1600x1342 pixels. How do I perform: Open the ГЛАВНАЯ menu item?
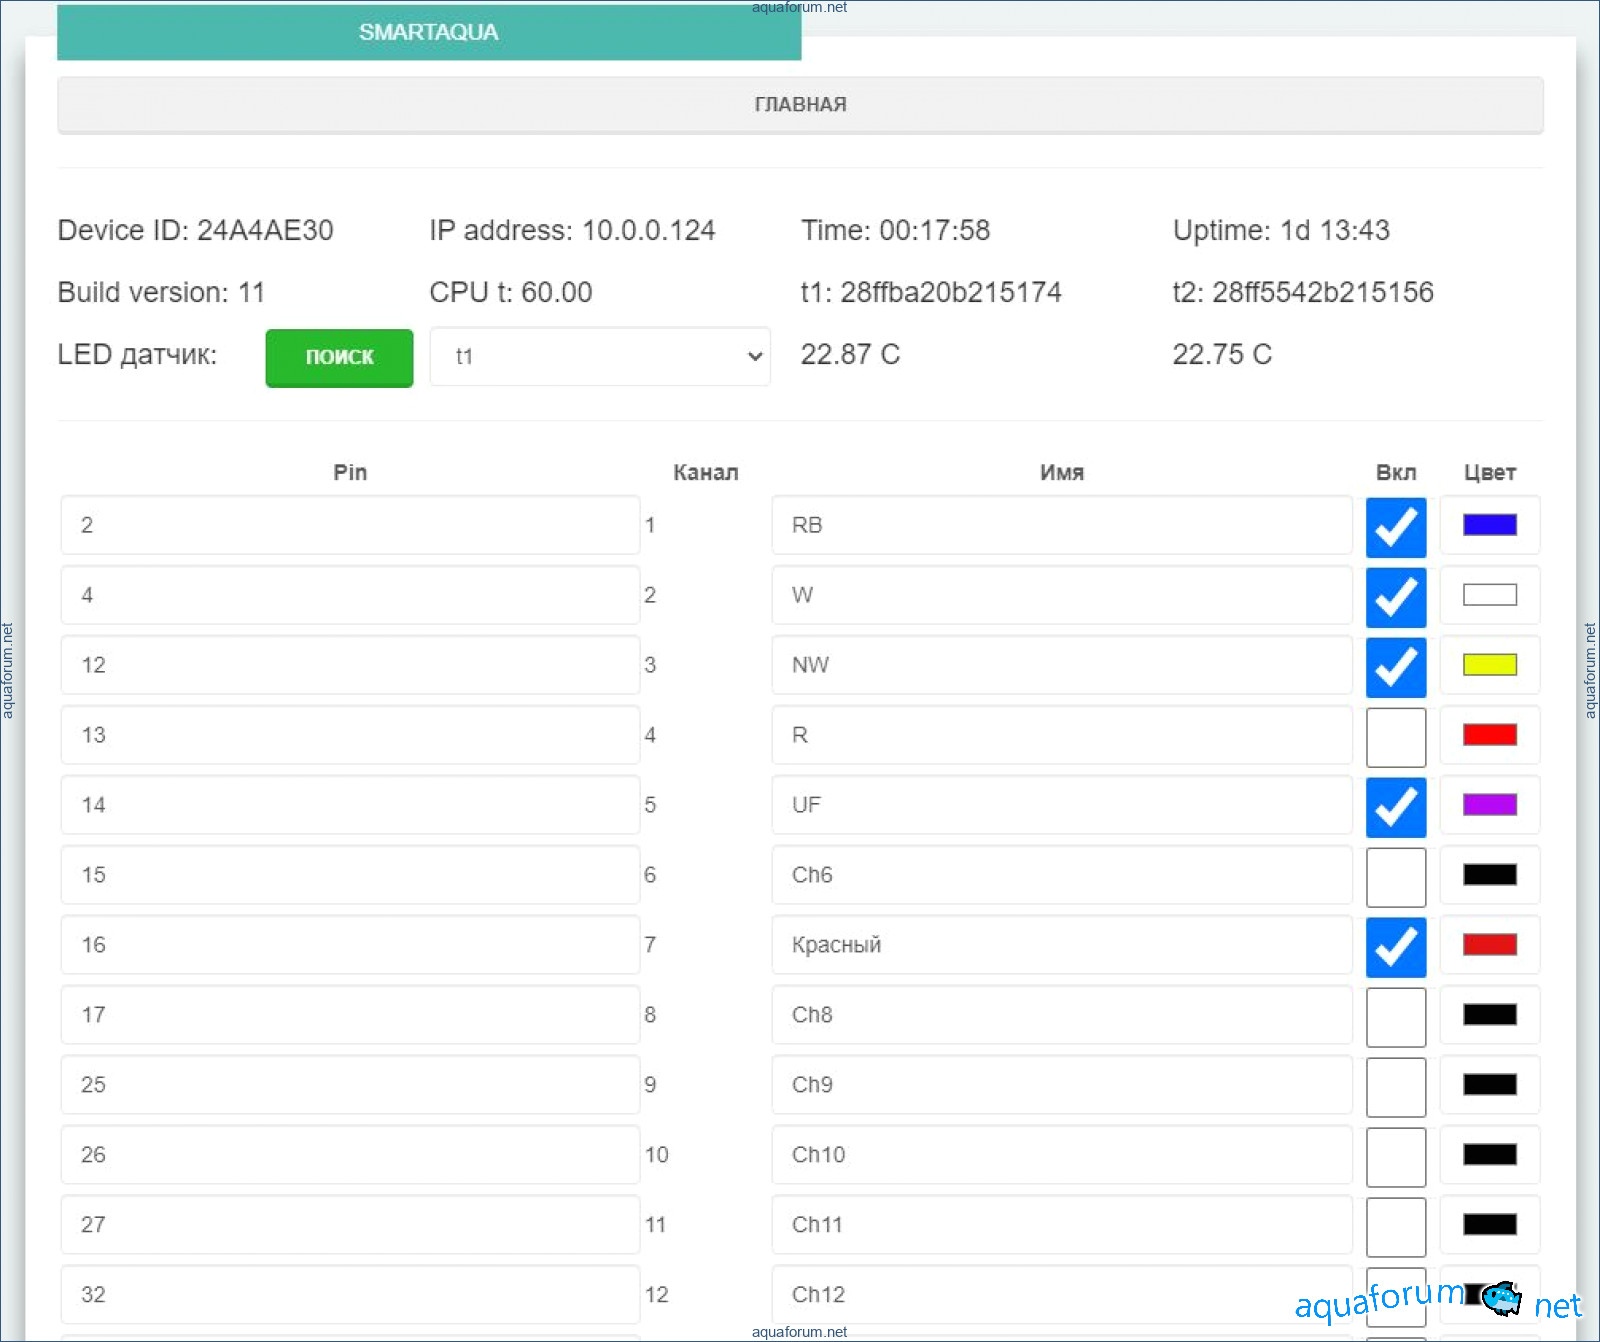point(799,105)
